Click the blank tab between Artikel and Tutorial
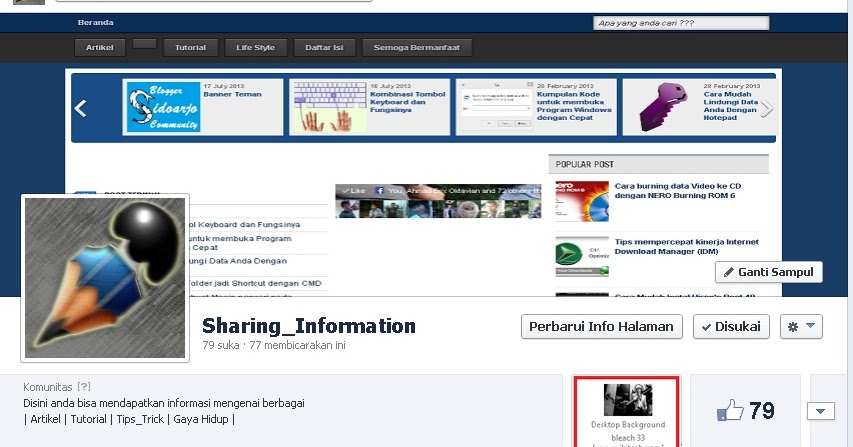This screenshot has width=853, height=447. point(144,44)
